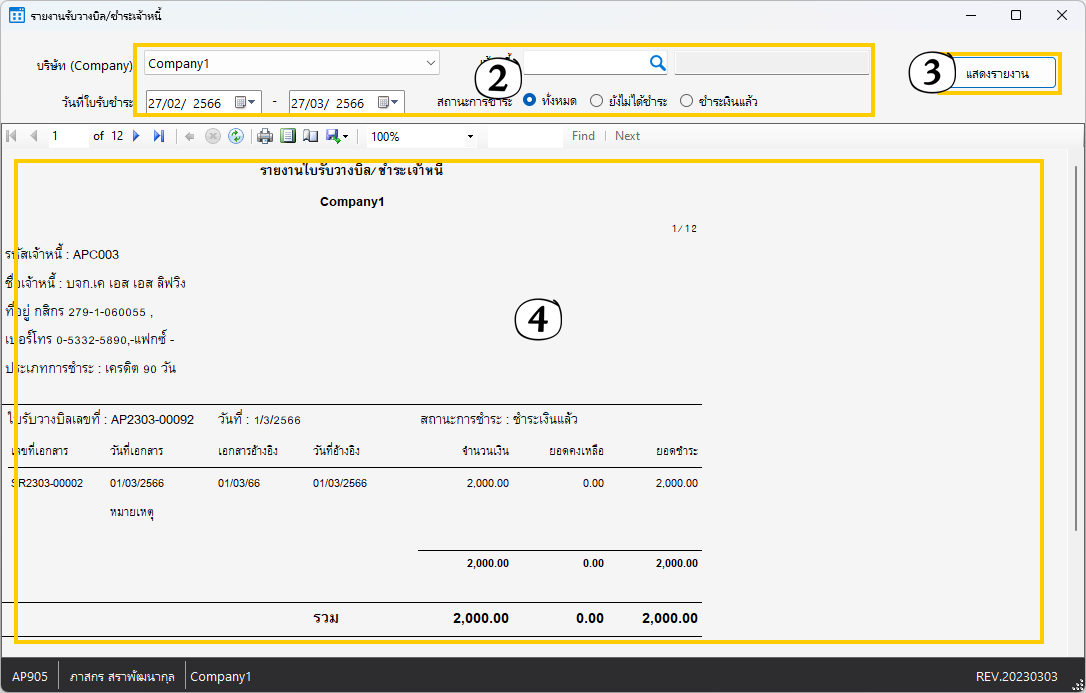The height and width of the screenshot is (693, 1086).
Task: Click Next search result link
Action: 627,136
